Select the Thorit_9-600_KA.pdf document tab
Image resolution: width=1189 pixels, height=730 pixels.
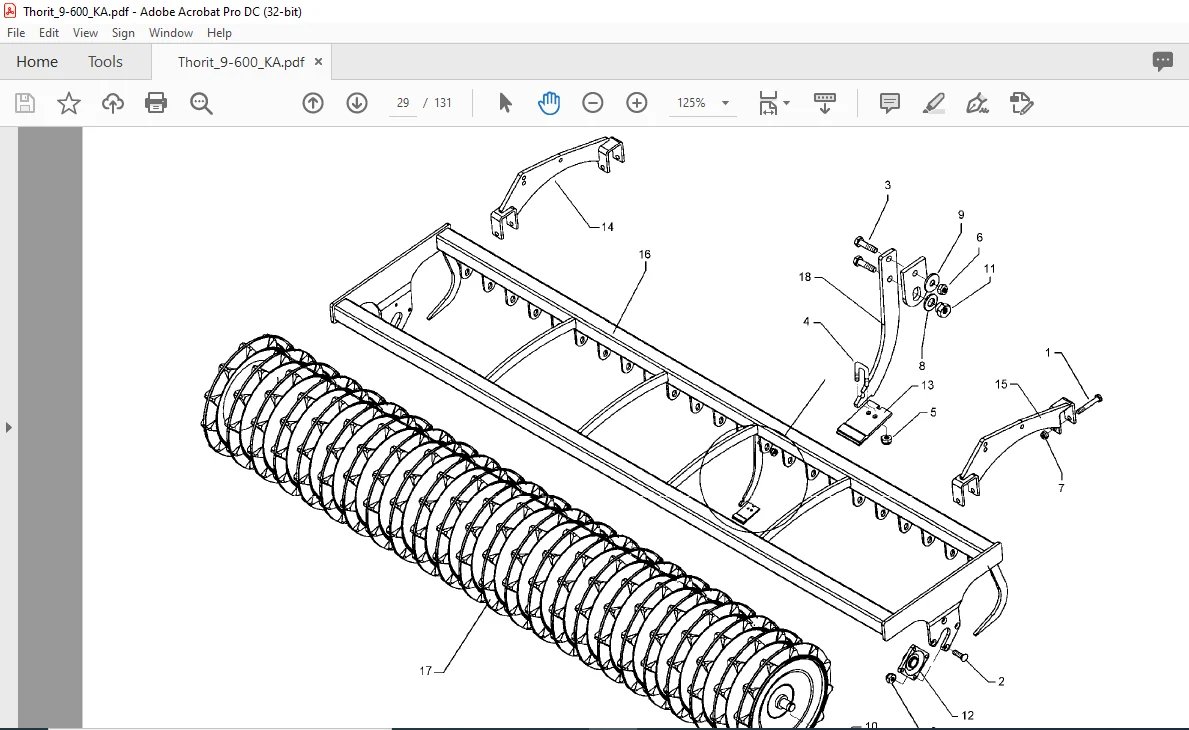tap(241, 62)
